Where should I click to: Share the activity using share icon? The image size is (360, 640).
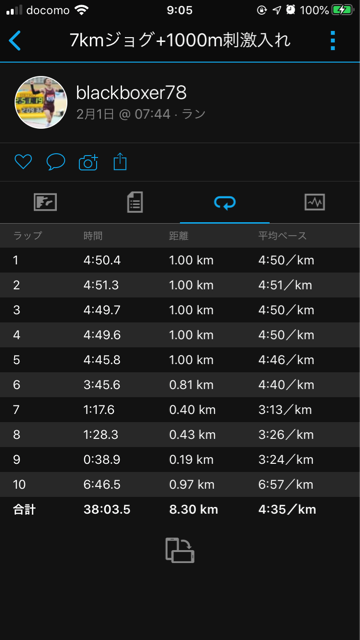(120, 162)
